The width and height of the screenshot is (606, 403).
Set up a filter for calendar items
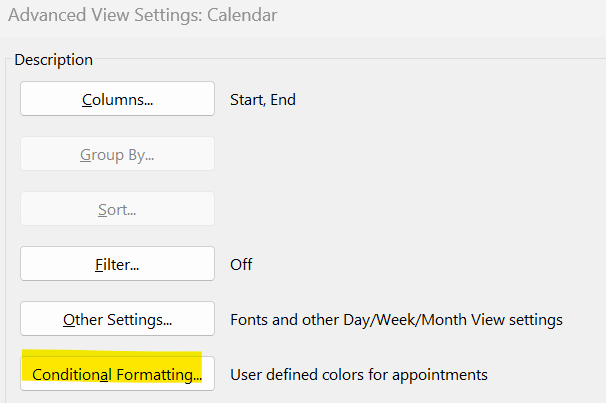[117, 264]
